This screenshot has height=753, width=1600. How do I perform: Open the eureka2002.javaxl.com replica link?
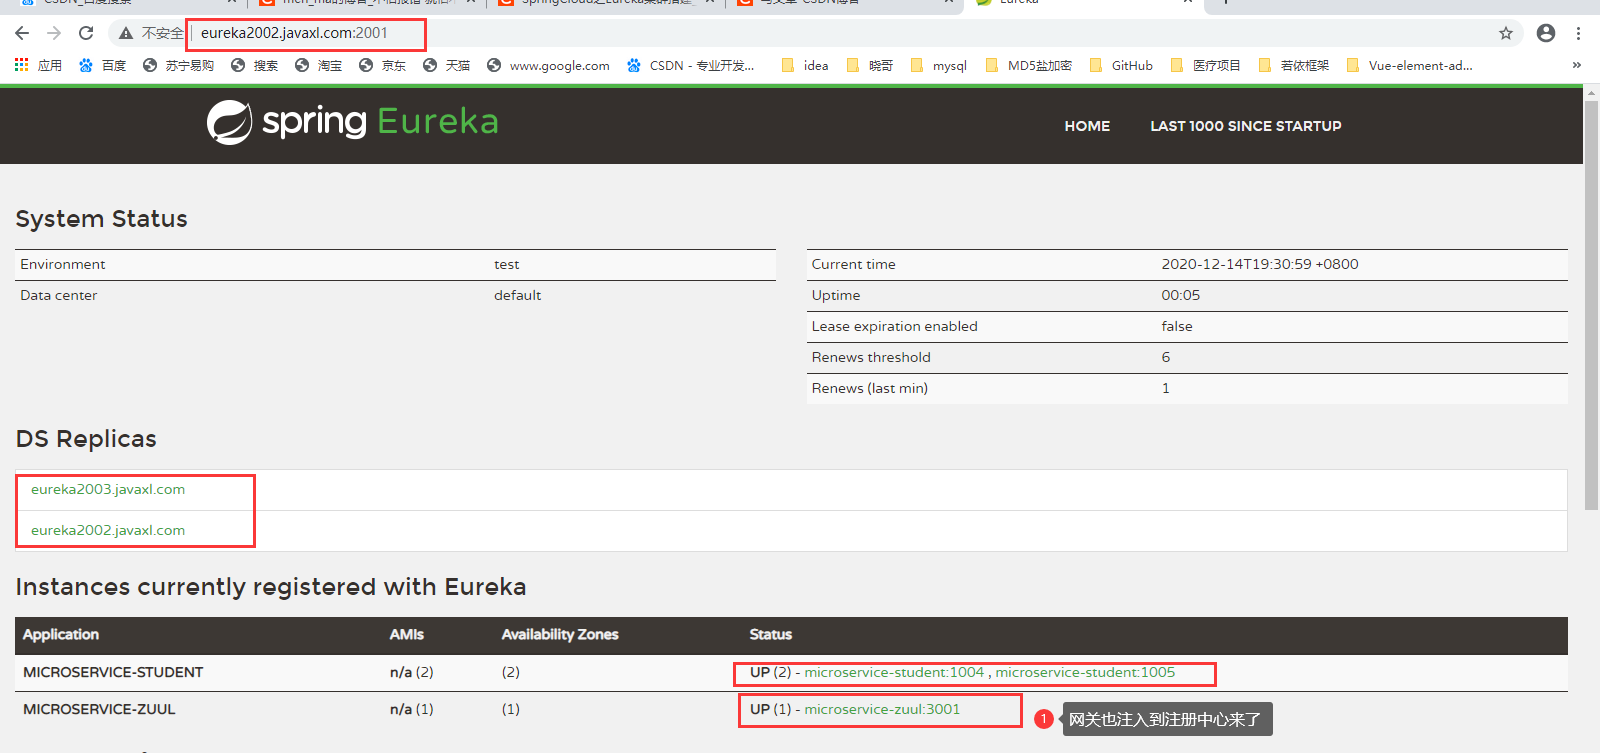108,530
